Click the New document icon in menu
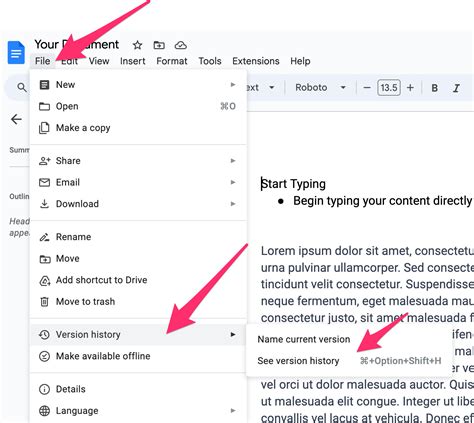Screen dimensions: 474x423 (x=44, y=85)
